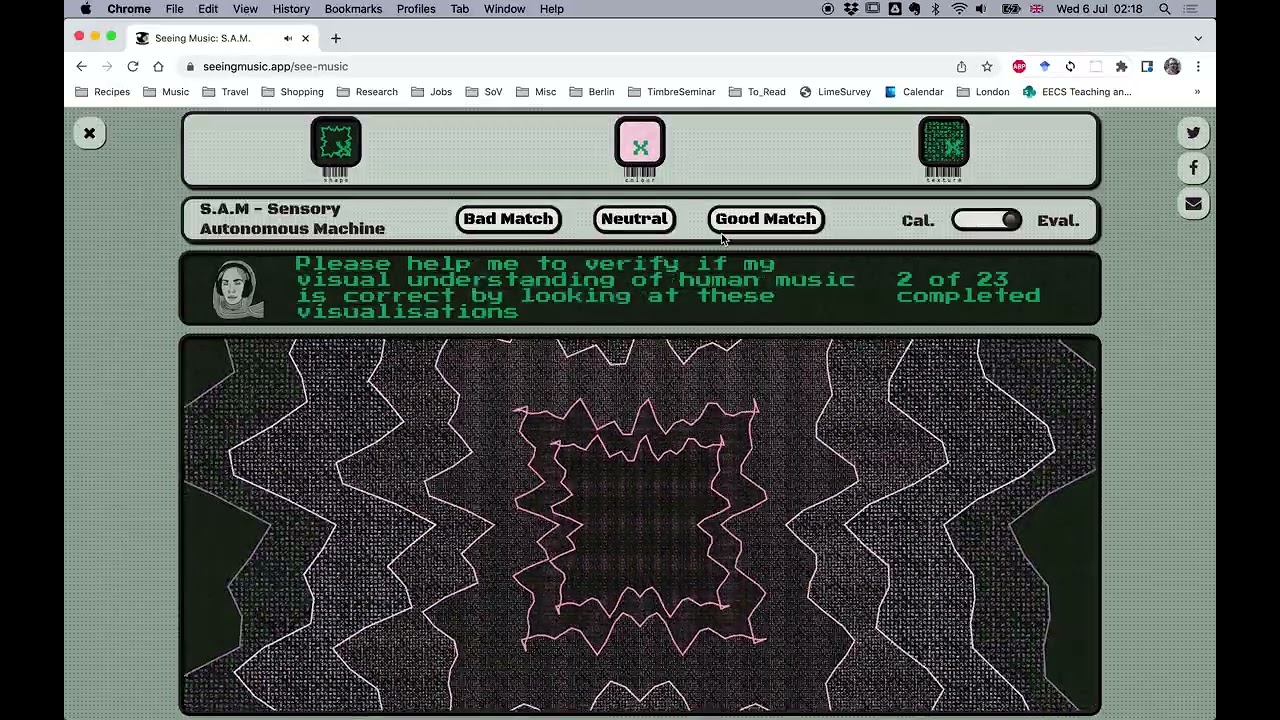Image resolution: width=1280 pixels, height=720 pixels.
Task: Open Dropbox in the menu bar
Action: point(850,9)
